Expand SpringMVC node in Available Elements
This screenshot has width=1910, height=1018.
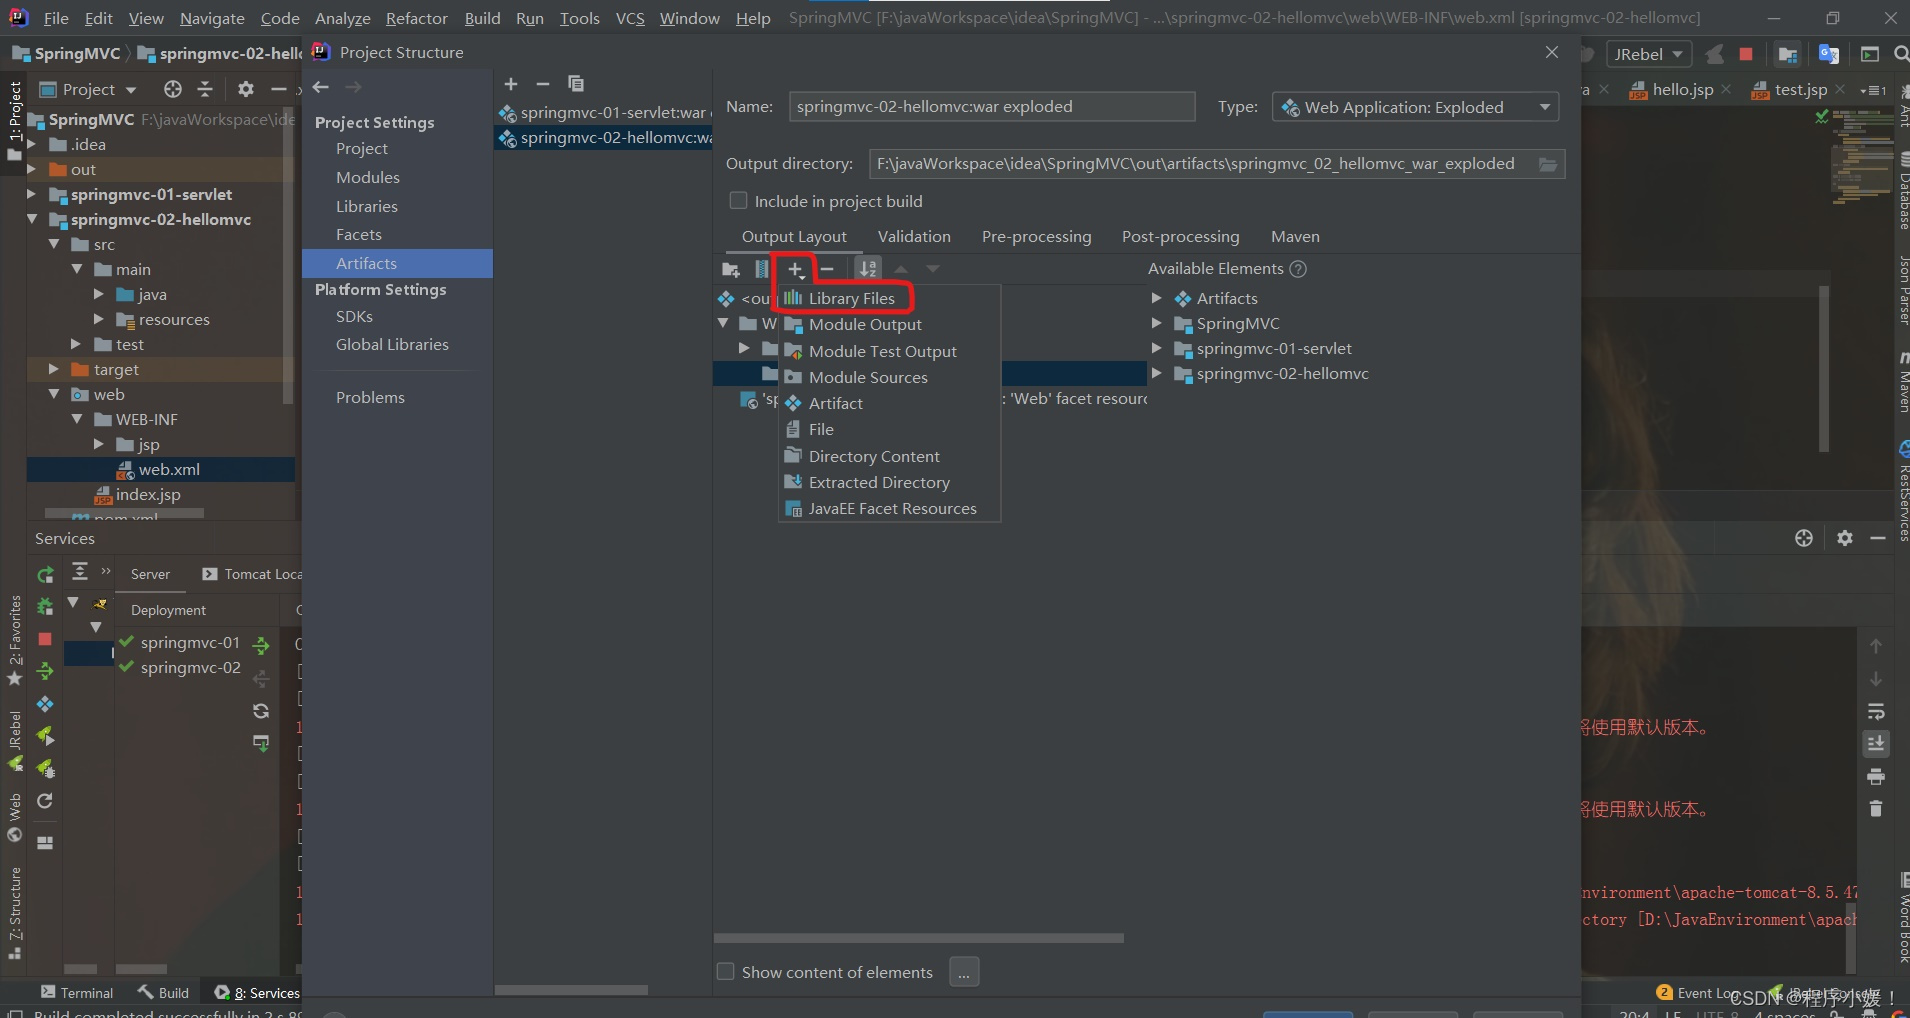tap(1156, 323)
